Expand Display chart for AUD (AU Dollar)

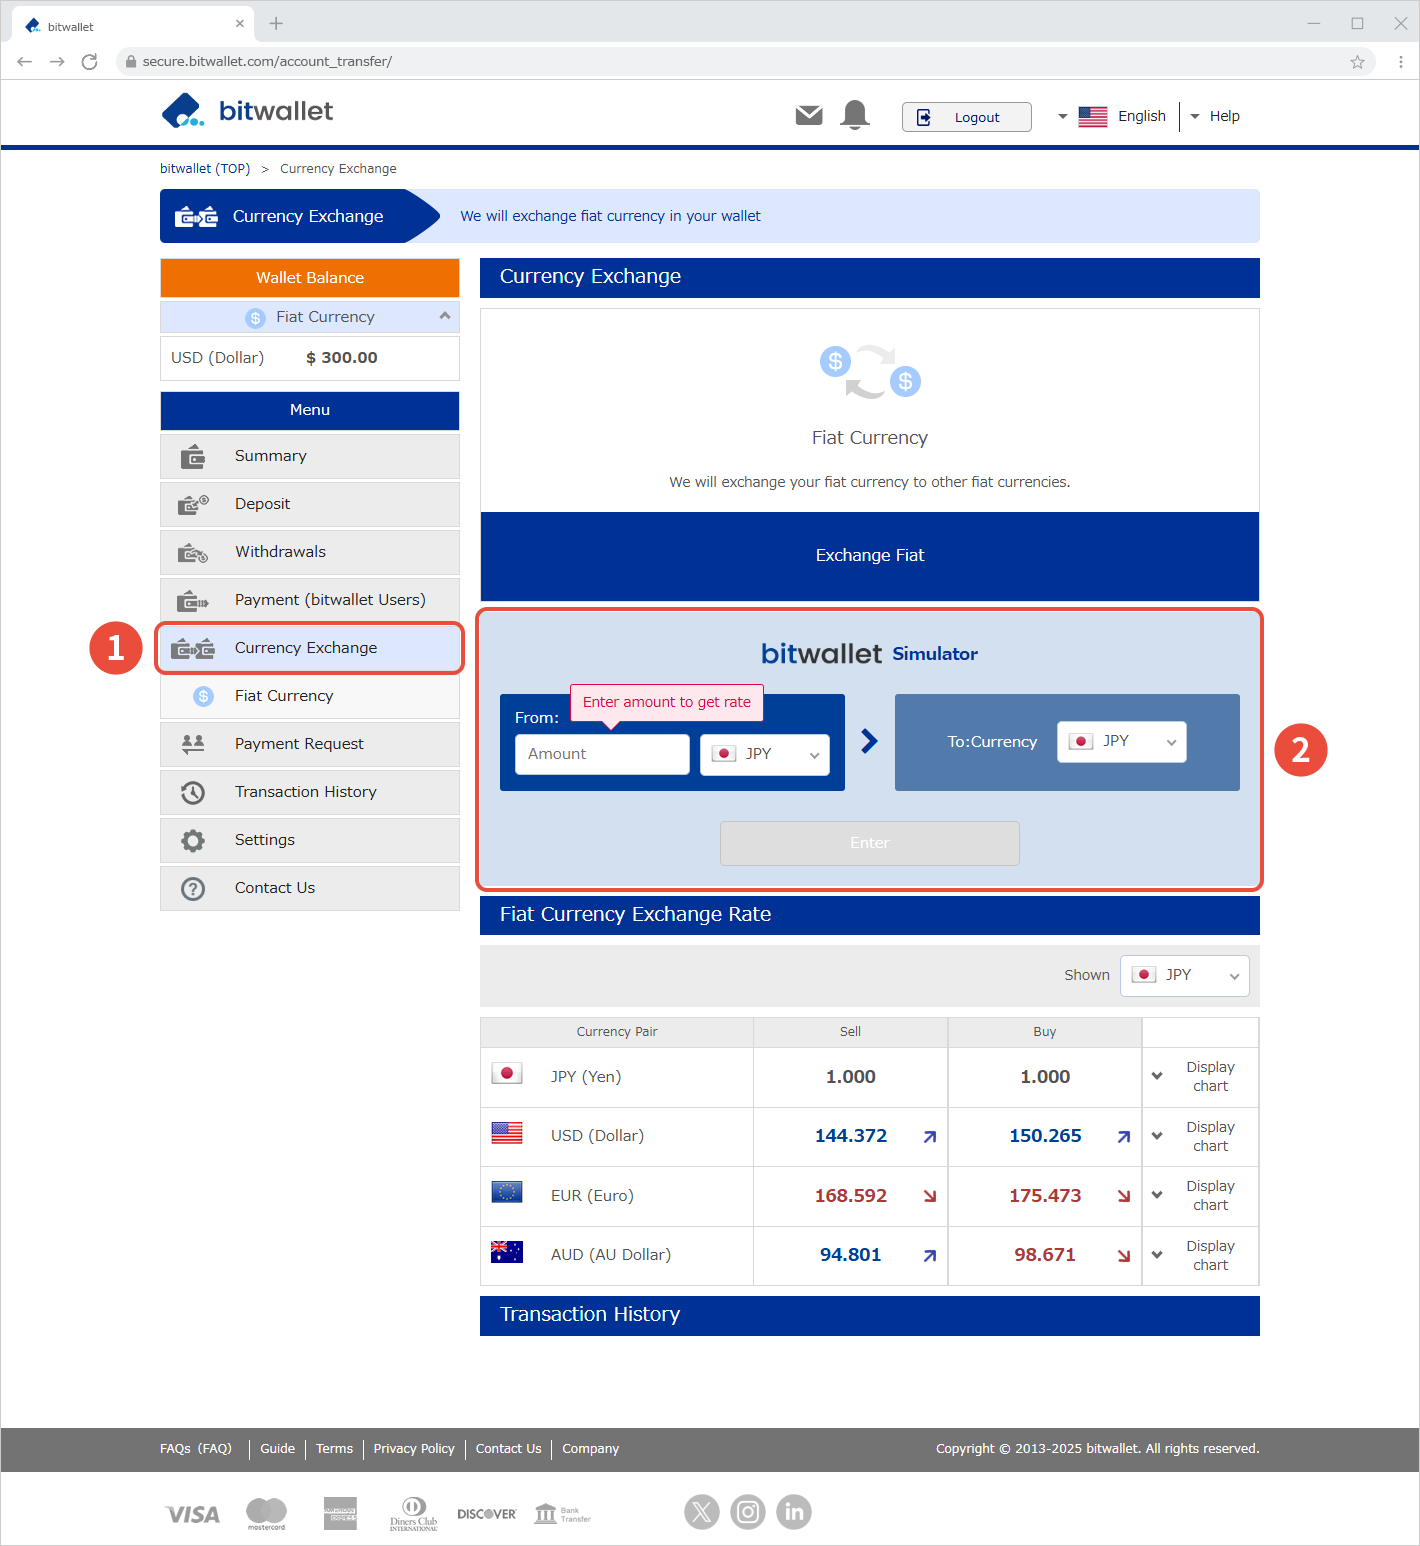(x=1200, y=1256)
